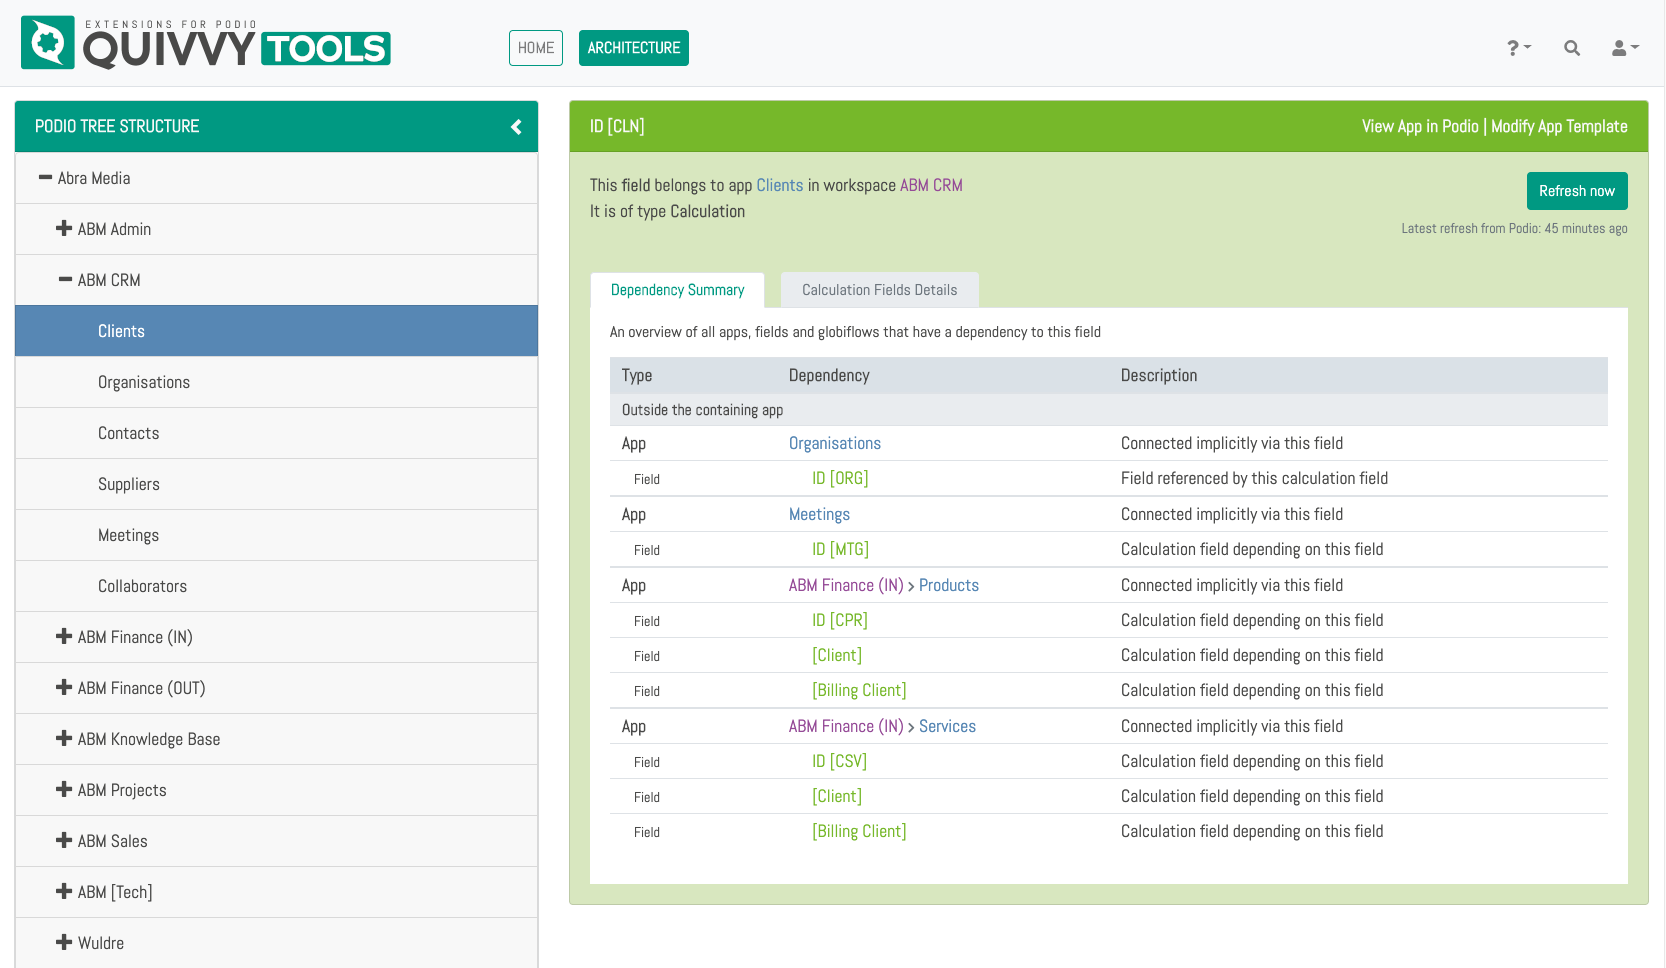Open Meetings link in dependency table
Image resolution: width=1666 pixels, height=968 pixels.
819,515
